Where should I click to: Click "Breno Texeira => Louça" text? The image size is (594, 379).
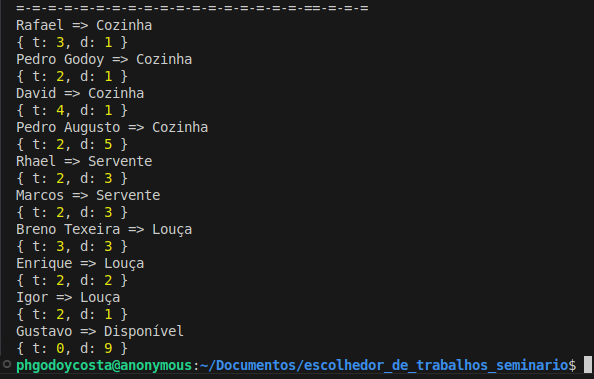click(104, 230)
